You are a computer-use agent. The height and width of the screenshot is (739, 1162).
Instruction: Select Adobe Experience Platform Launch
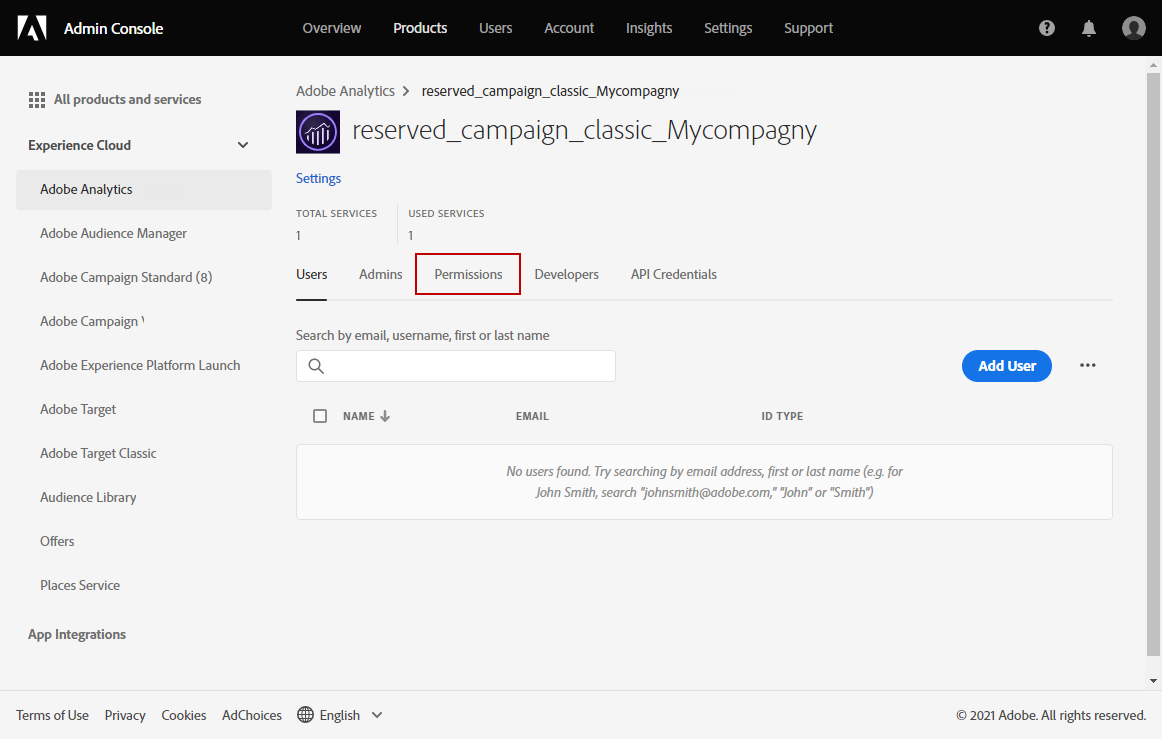pos(140,365)
